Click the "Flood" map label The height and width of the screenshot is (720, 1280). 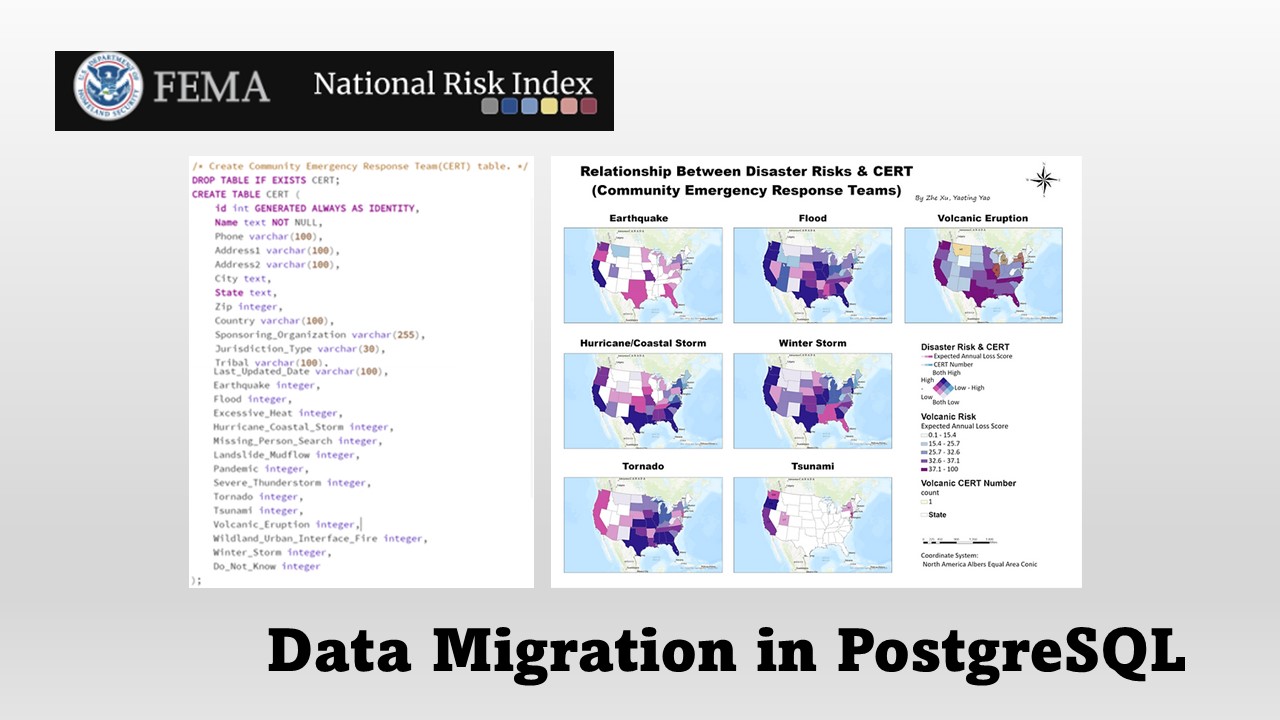pyautogui.click(x=813, y=218)
